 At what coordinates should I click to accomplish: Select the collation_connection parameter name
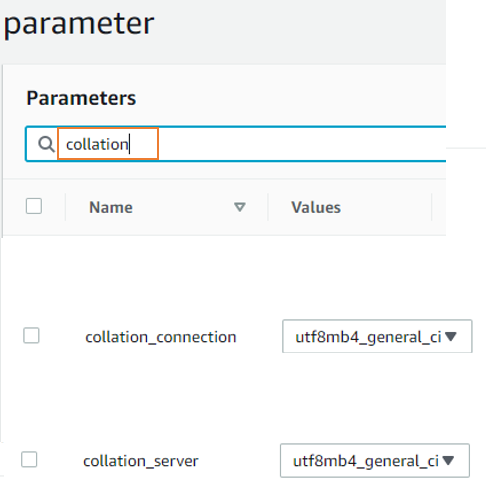pos(161,337)
